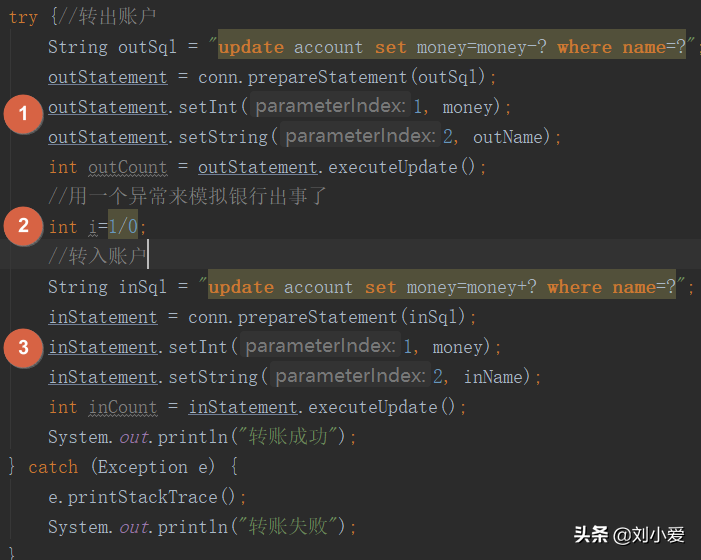Click the highlighted 1/0 expression
701x560 pixels.
tap(123, 227)
